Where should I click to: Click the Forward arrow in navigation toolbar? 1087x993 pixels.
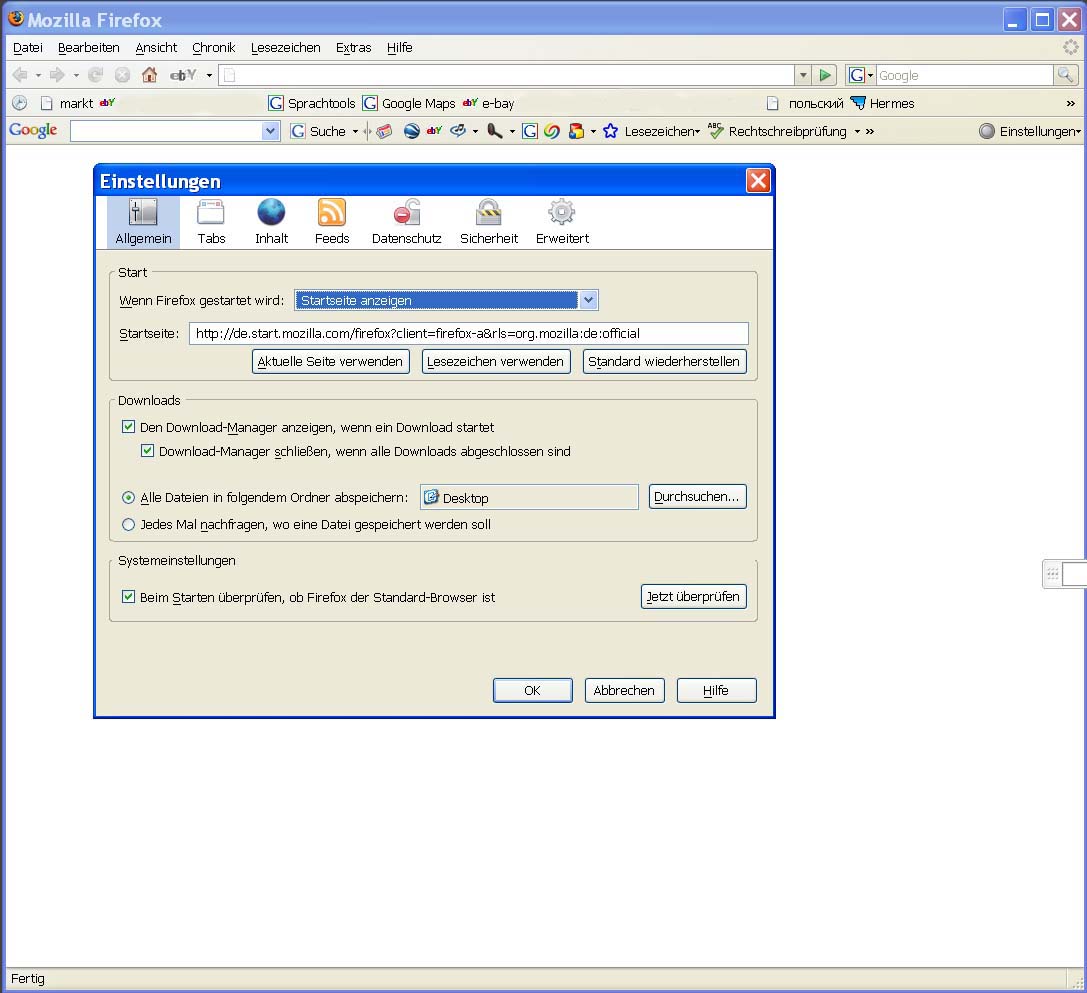click(58, 75)
